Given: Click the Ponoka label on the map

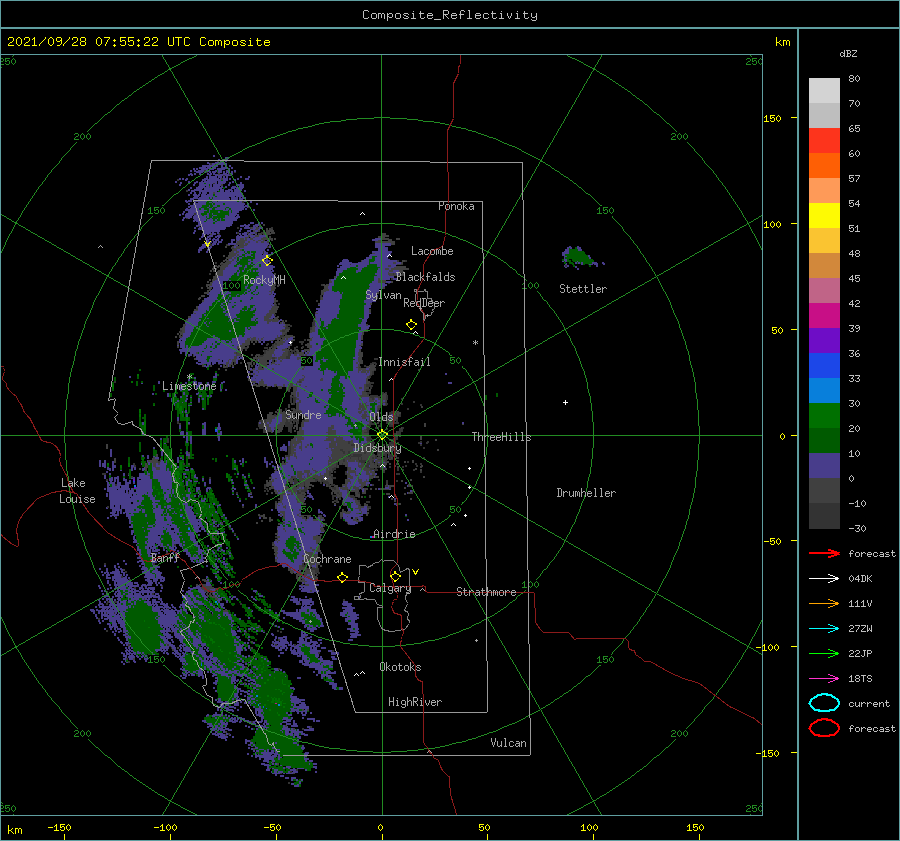Looking at the screenshot, I should (x=456, y=206).
